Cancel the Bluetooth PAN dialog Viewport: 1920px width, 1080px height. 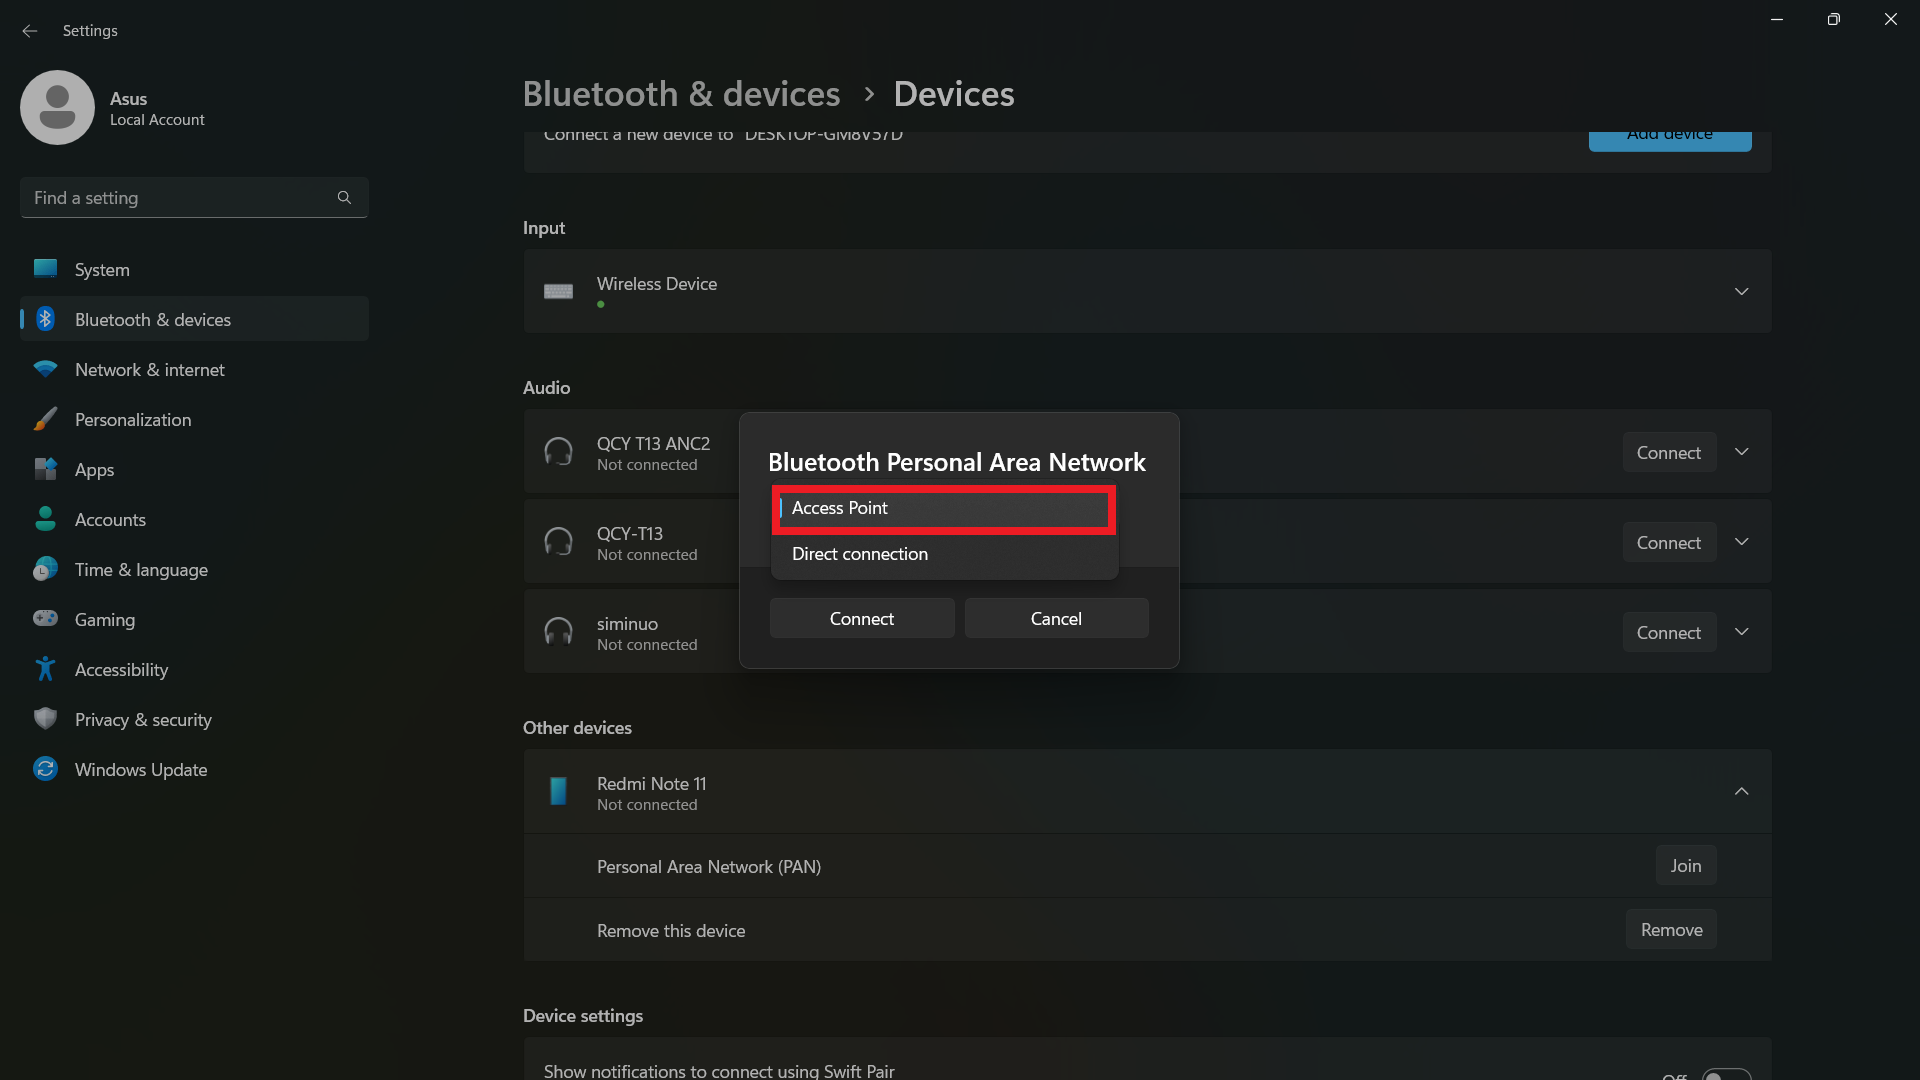pos(1056,618)
